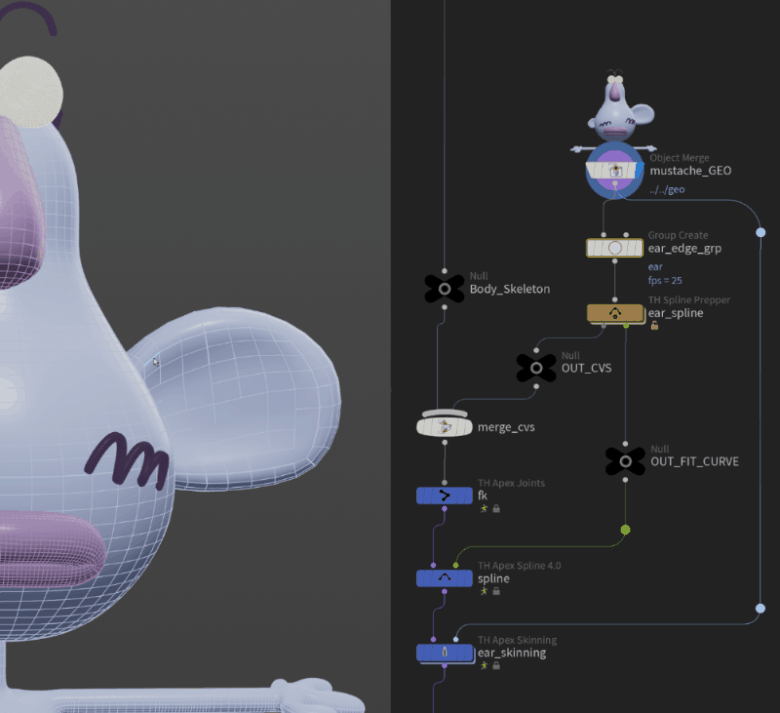The width and height of the screenshot is (780, 713).
Task: Click the ear_skinning Apex Skinning node
Action: tap(444, 652)
